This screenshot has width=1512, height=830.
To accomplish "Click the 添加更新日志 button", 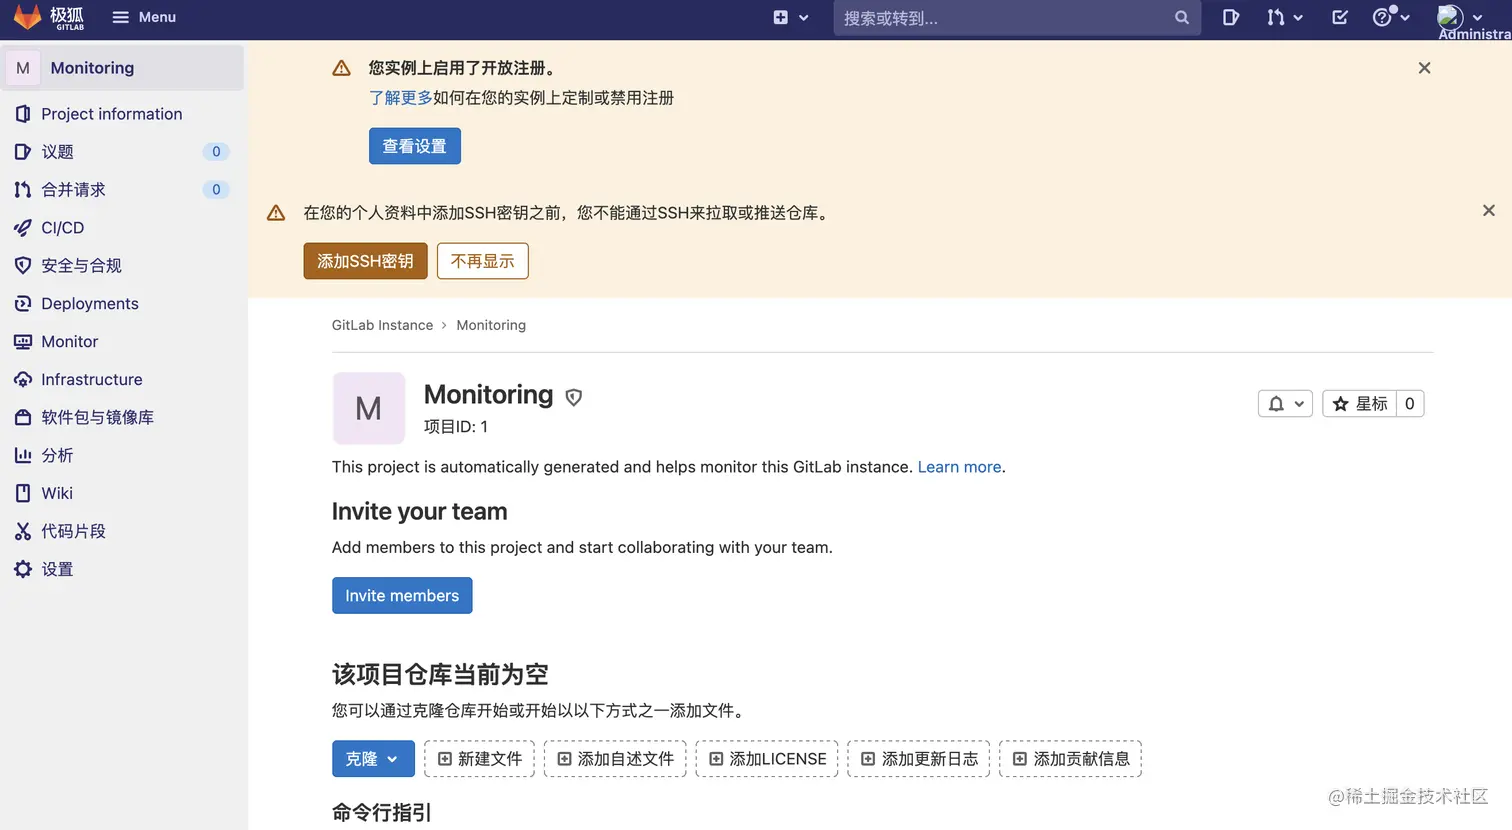I will pyautogui.click(x=919, y=759).
